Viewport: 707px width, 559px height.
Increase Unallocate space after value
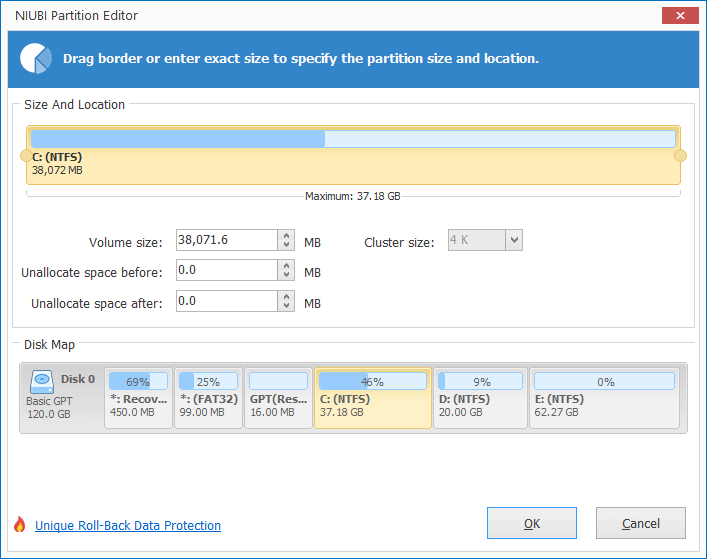[x=286, y=296]
